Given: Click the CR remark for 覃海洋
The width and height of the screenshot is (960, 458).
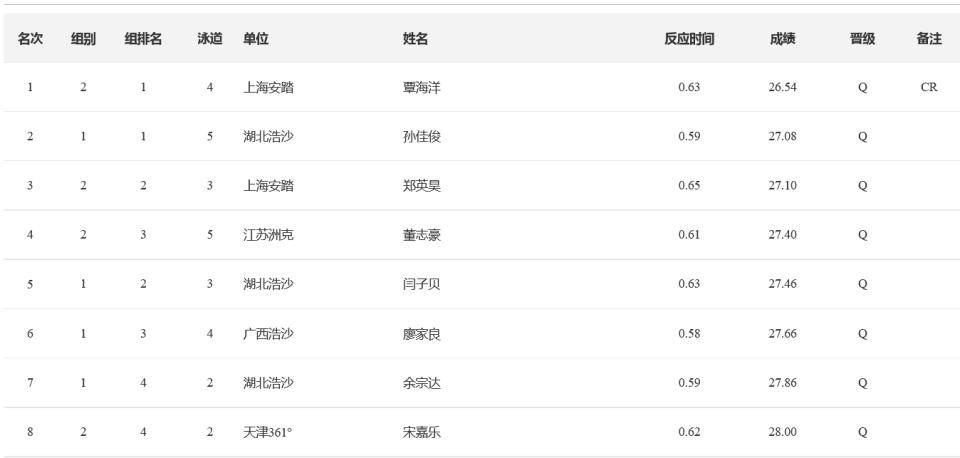Looking at the screenshot, I should pos(929,87).
